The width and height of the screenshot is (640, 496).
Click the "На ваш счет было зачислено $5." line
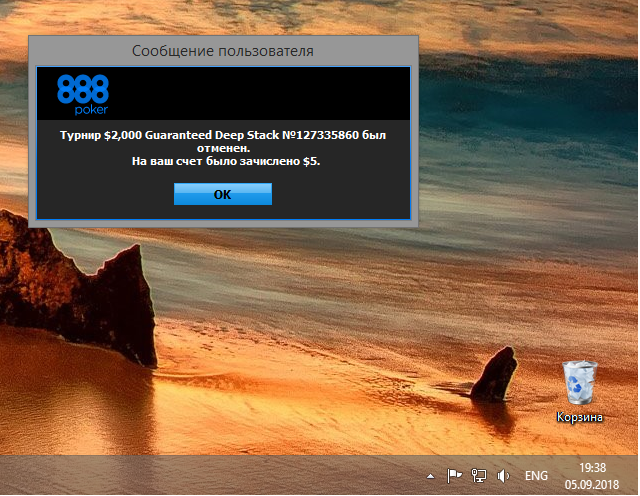coord(226,161)
